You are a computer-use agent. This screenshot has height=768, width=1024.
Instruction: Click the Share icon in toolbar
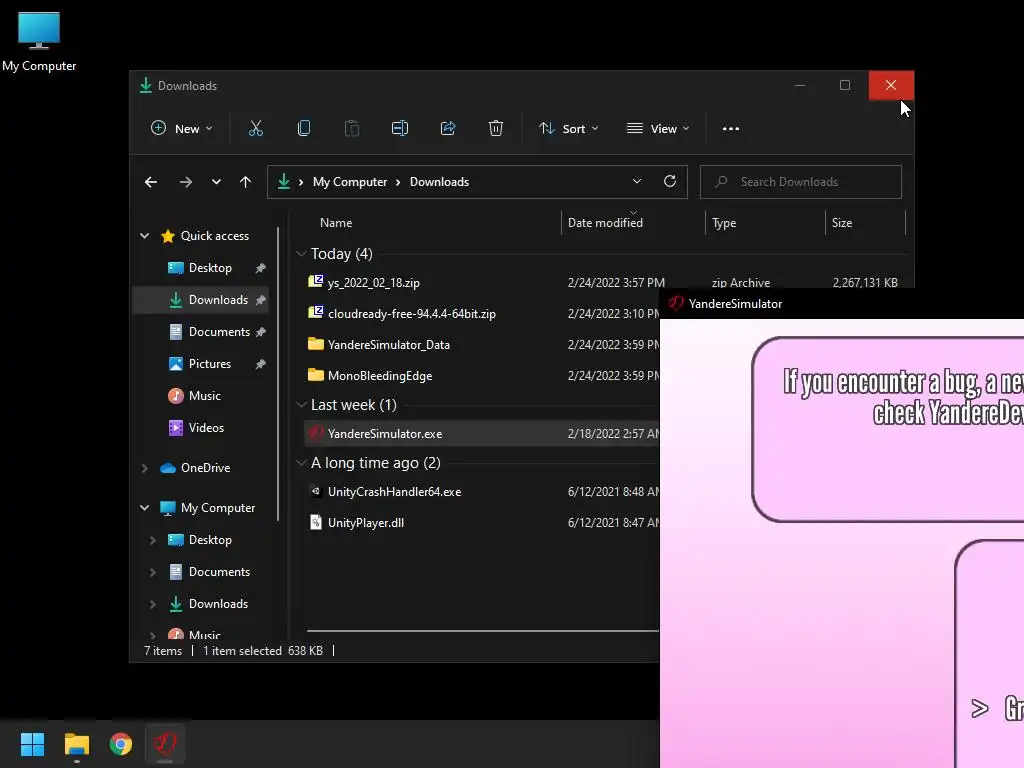tap(448, 129)
